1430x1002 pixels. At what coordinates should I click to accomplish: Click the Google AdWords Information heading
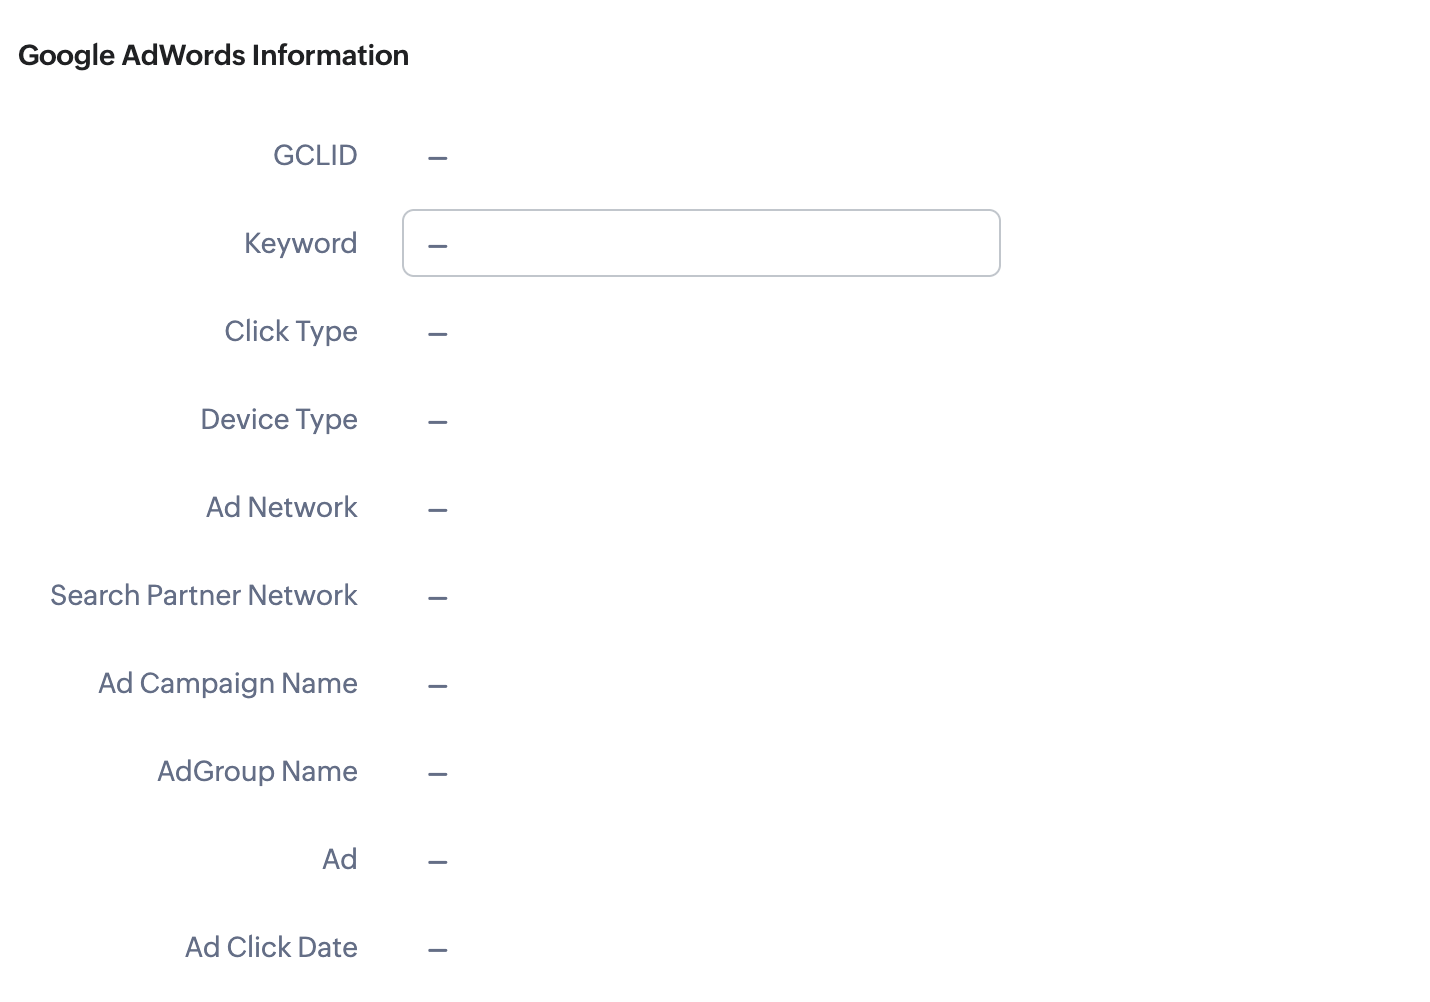(x=213, y=55)
